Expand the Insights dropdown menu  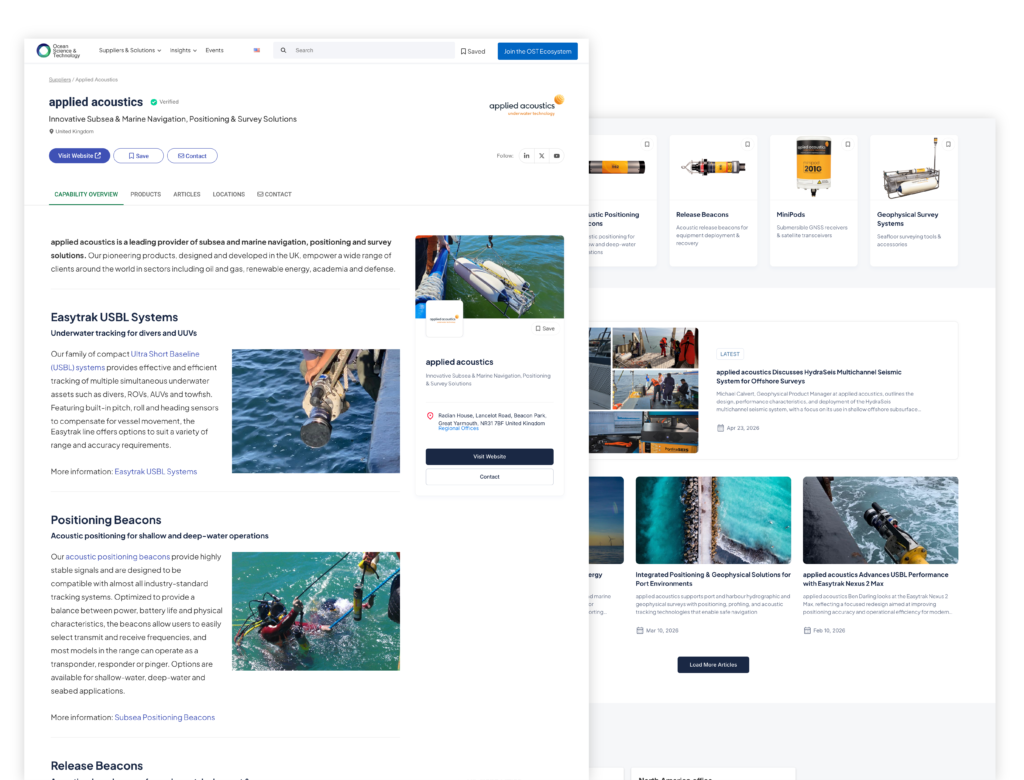coord(183,50)
